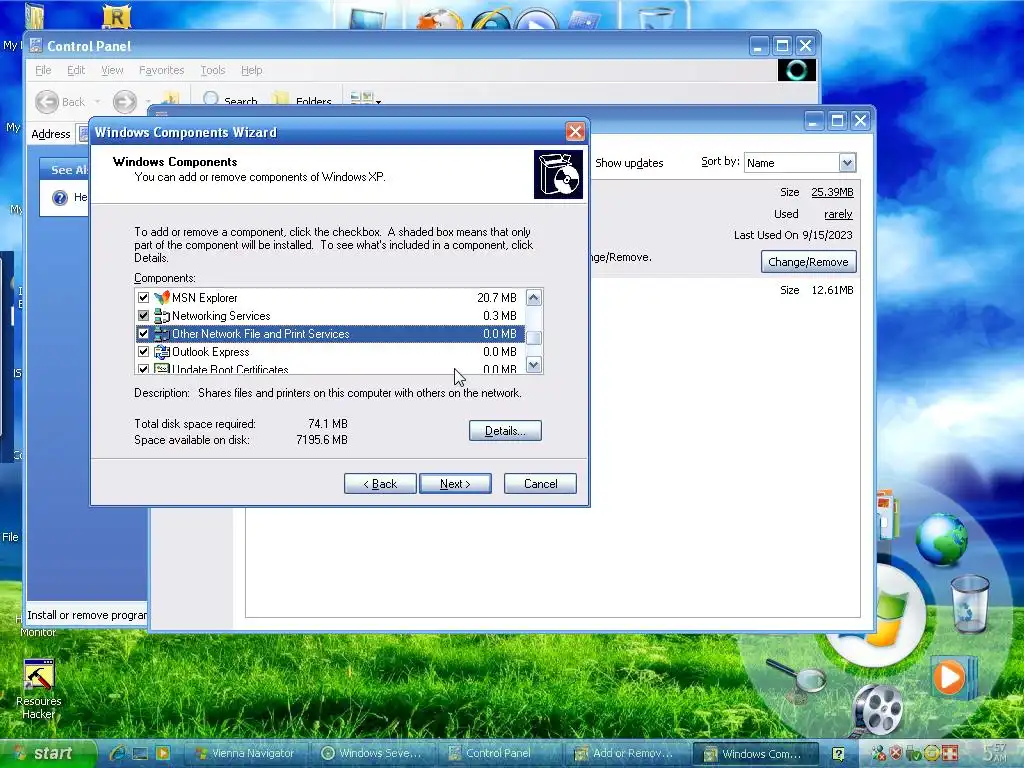Toggle the Update Root Certificates checkbox

pyautogui.click(x=144, y=369)
